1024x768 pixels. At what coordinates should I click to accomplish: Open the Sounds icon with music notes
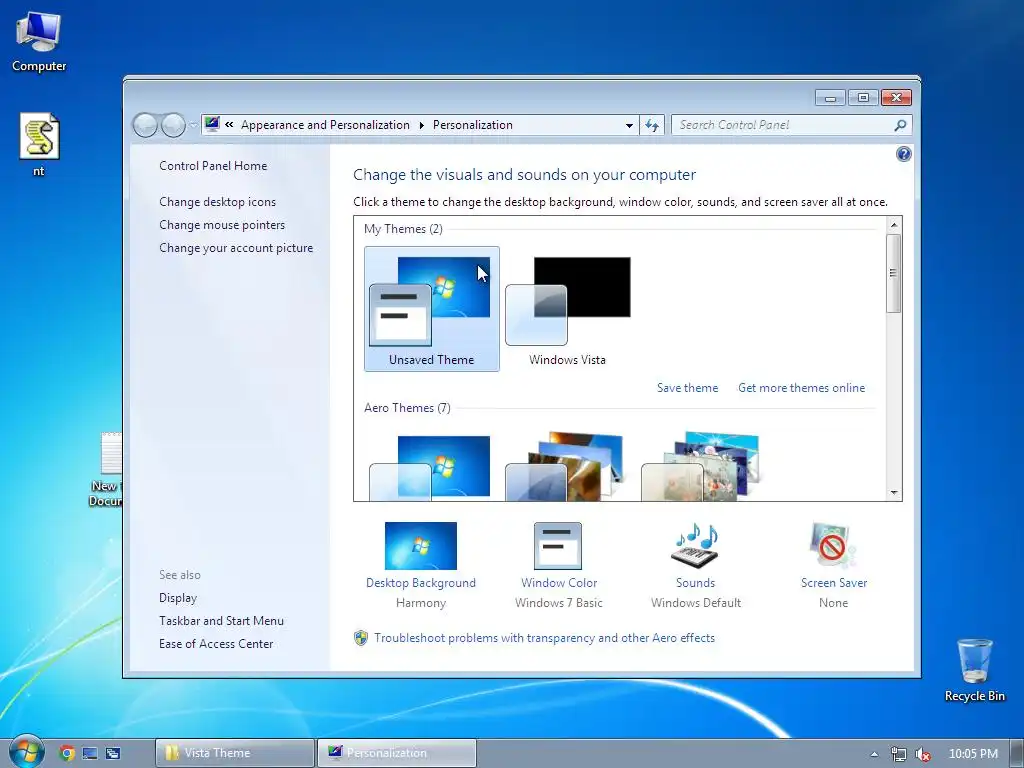click(695, 546)
